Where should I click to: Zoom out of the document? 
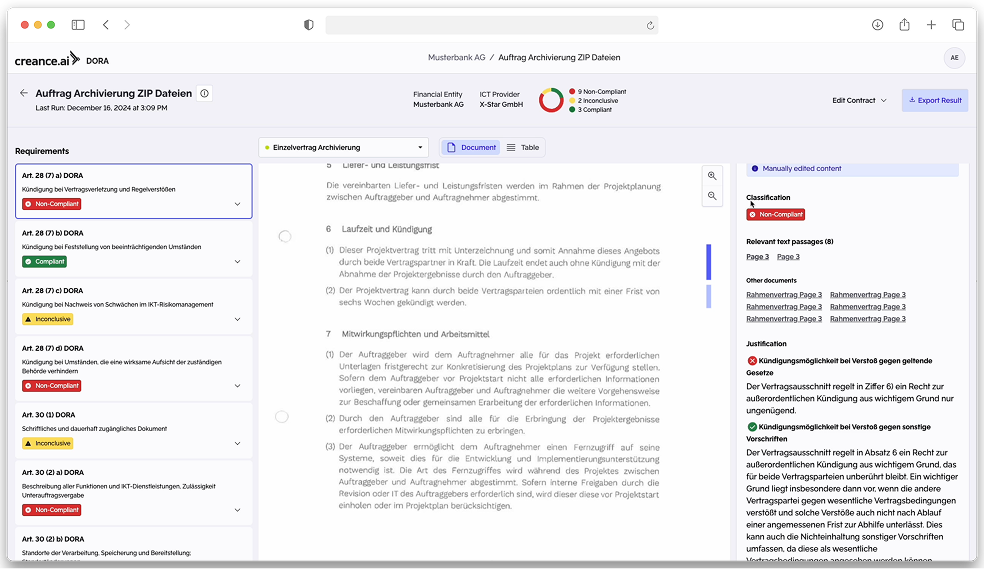click(x=712, y=196)
